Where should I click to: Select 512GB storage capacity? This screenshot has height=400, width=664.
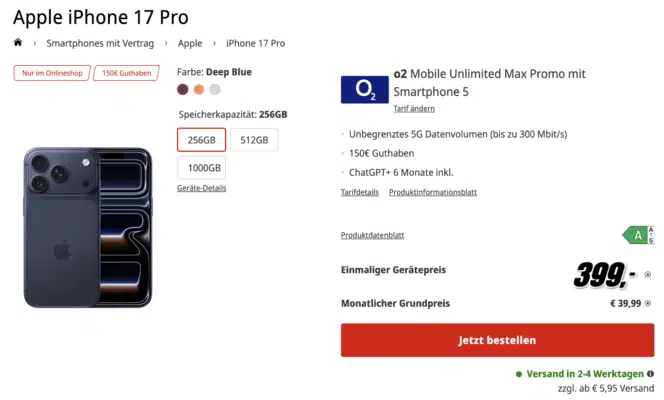254,140
